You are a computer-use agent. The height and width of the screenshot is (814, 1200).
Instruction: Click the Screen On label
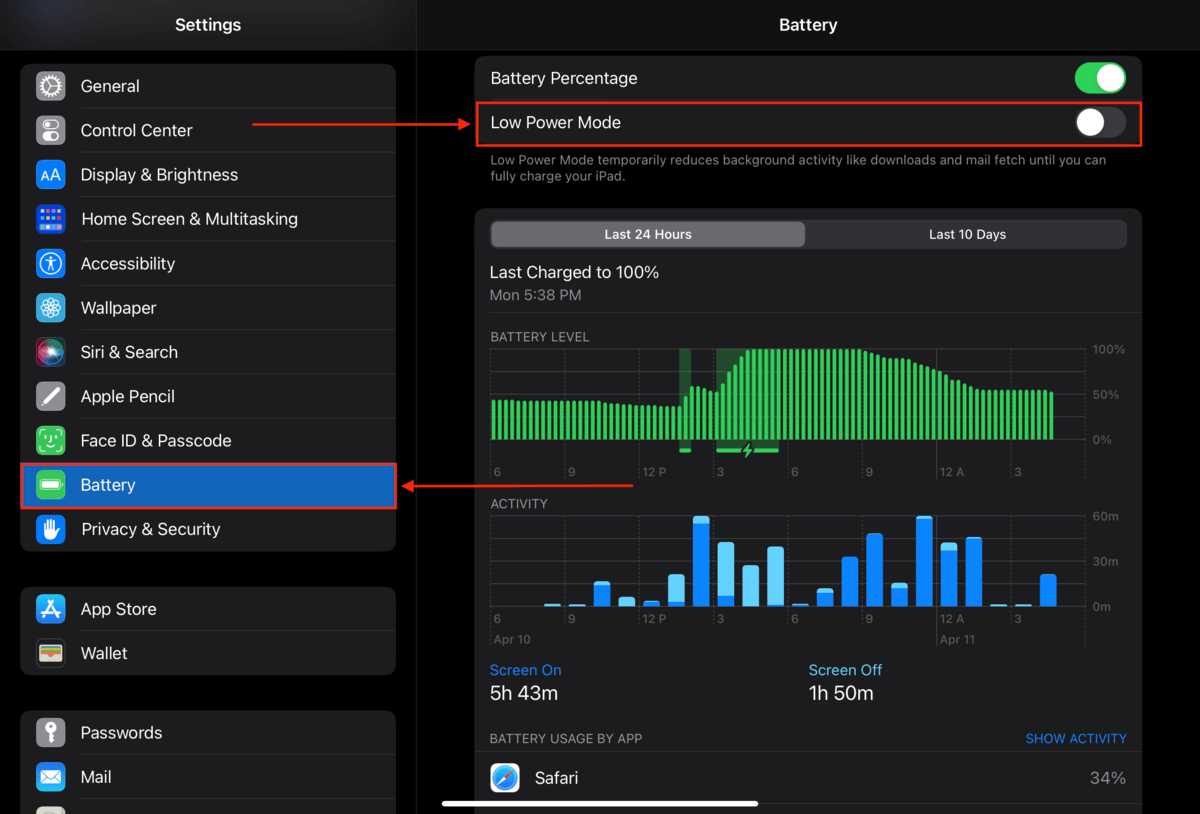point(525,670)
